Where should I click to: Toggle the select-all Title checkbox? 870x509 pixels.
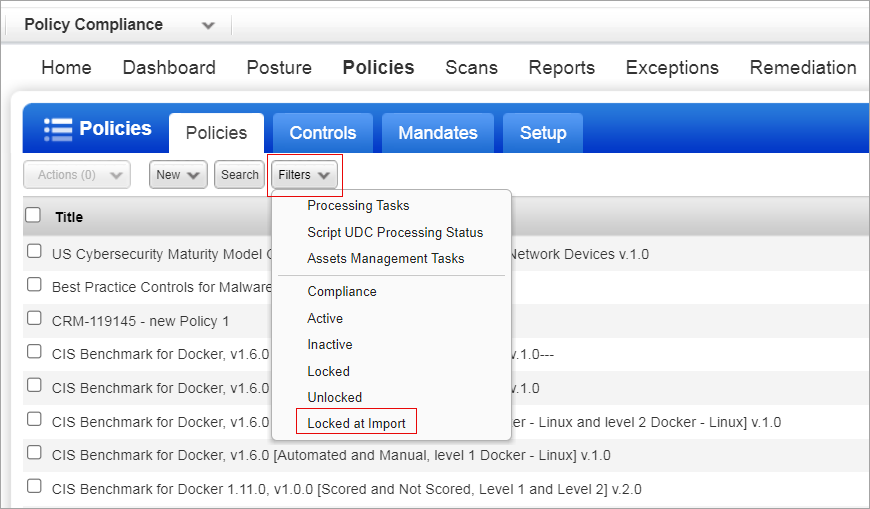pyautogui.click(x=34, y=215)
